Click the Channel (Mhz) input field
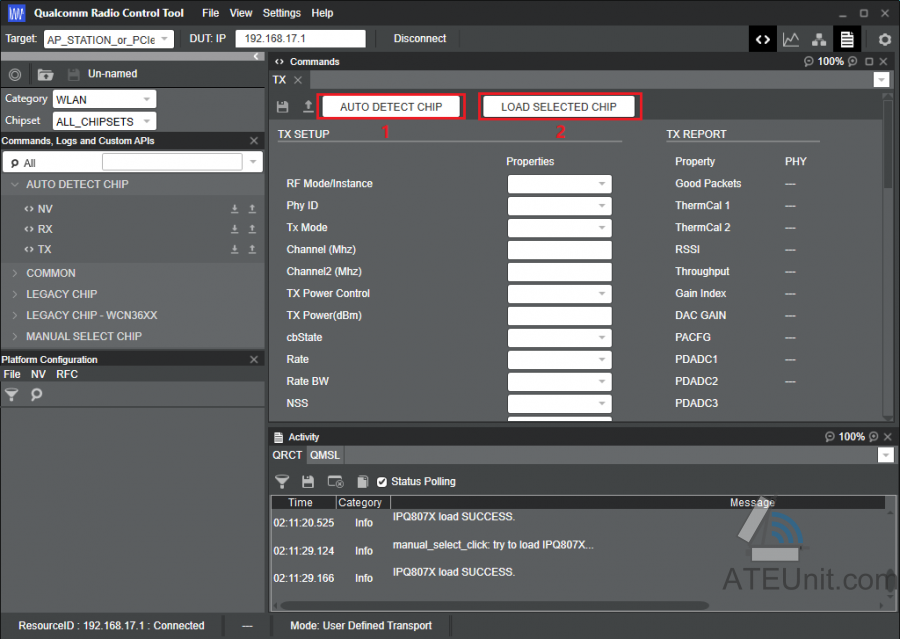 (560, 250)
